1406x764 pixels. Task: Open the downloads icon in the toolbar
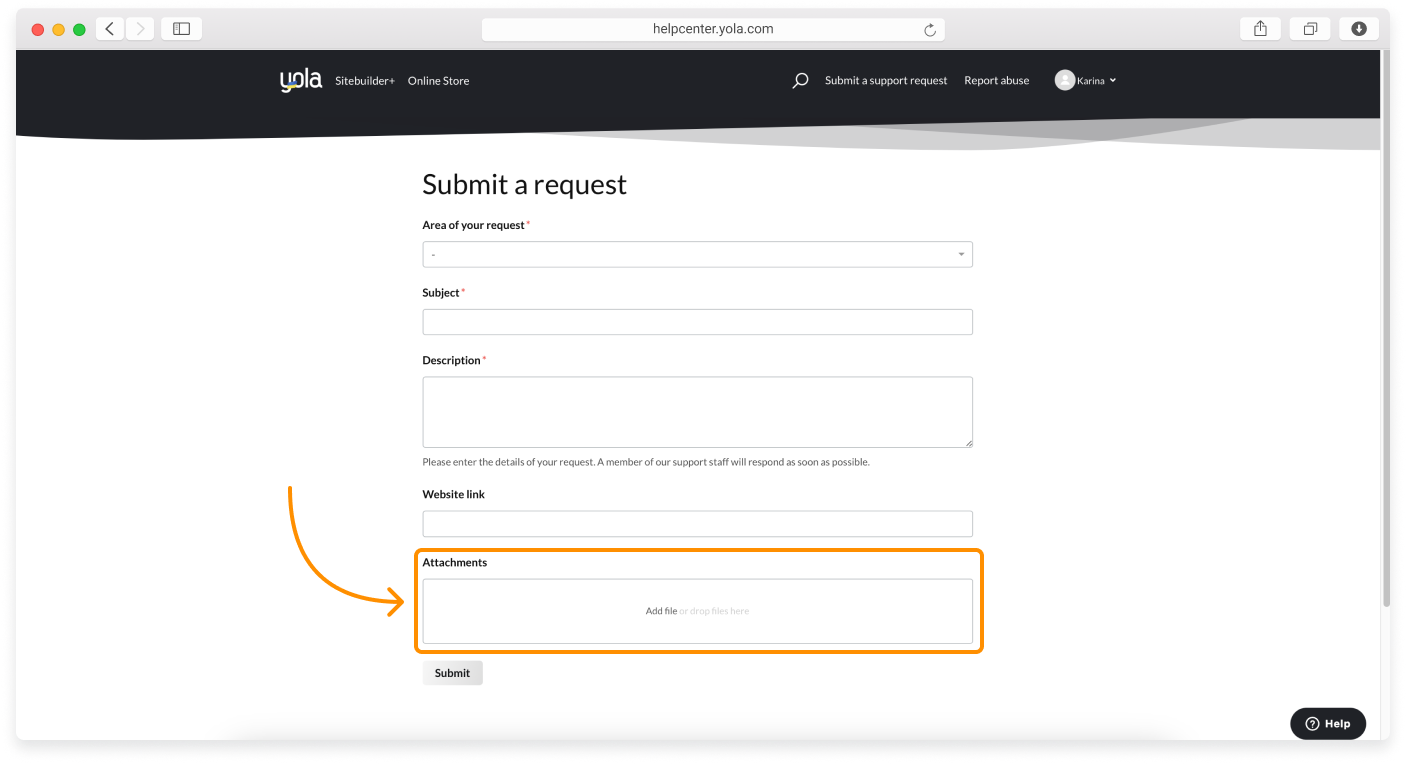1359,28
